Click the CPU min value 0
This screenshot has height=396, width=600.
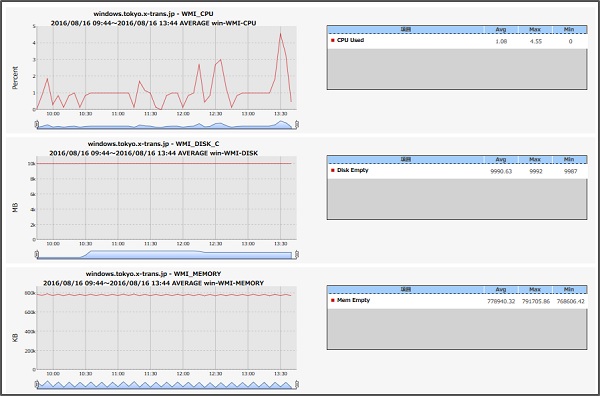coord(570,42)
